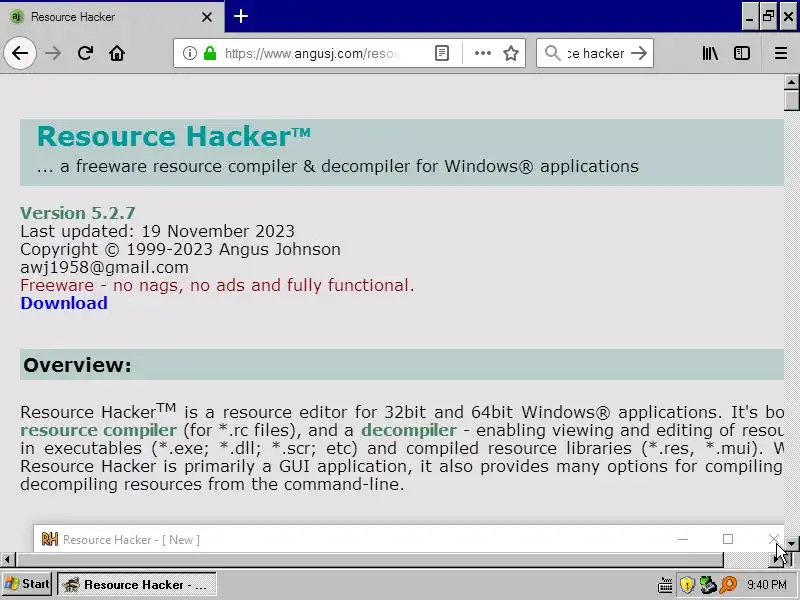
Task: Click the vertical scrollbar down arrow
Action: pyautogui.click(x=791, y=544)
